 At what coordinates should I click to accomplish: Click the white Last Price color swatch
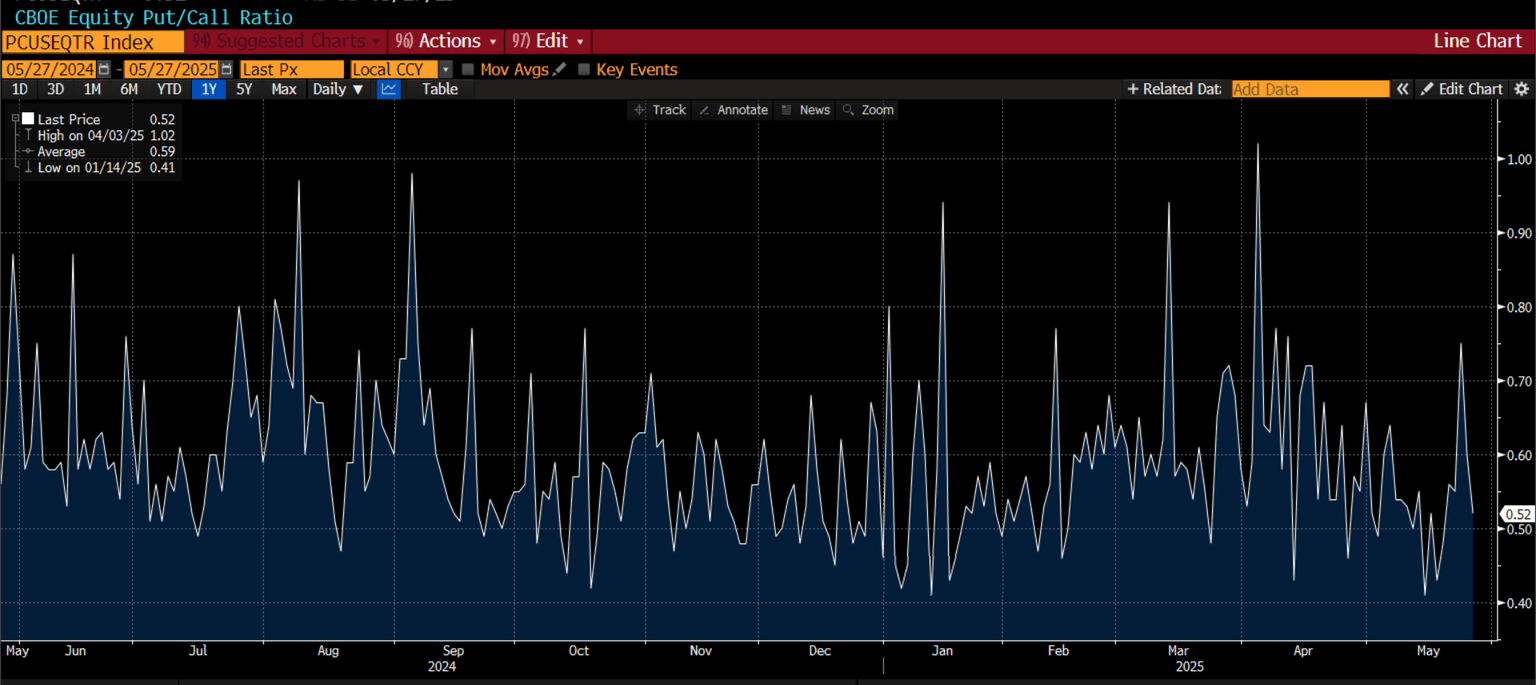coord(28,118)
